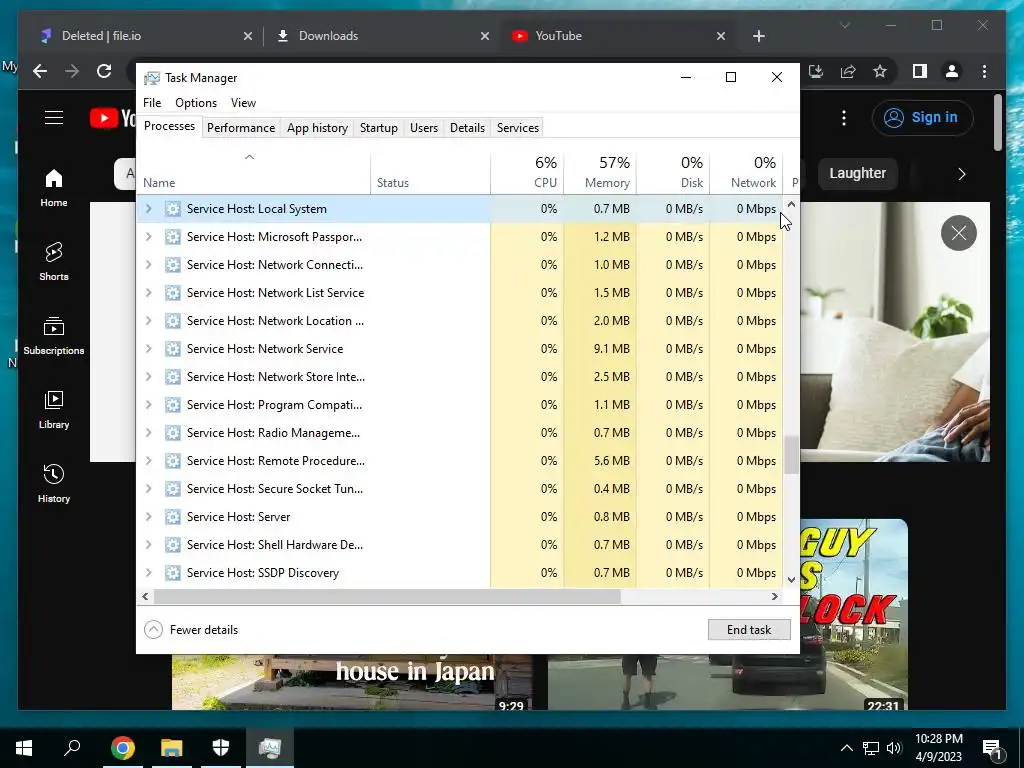1024x768 pixels.
Task: Expand Service Host: Network Store Interface
Action: (148, 377)
